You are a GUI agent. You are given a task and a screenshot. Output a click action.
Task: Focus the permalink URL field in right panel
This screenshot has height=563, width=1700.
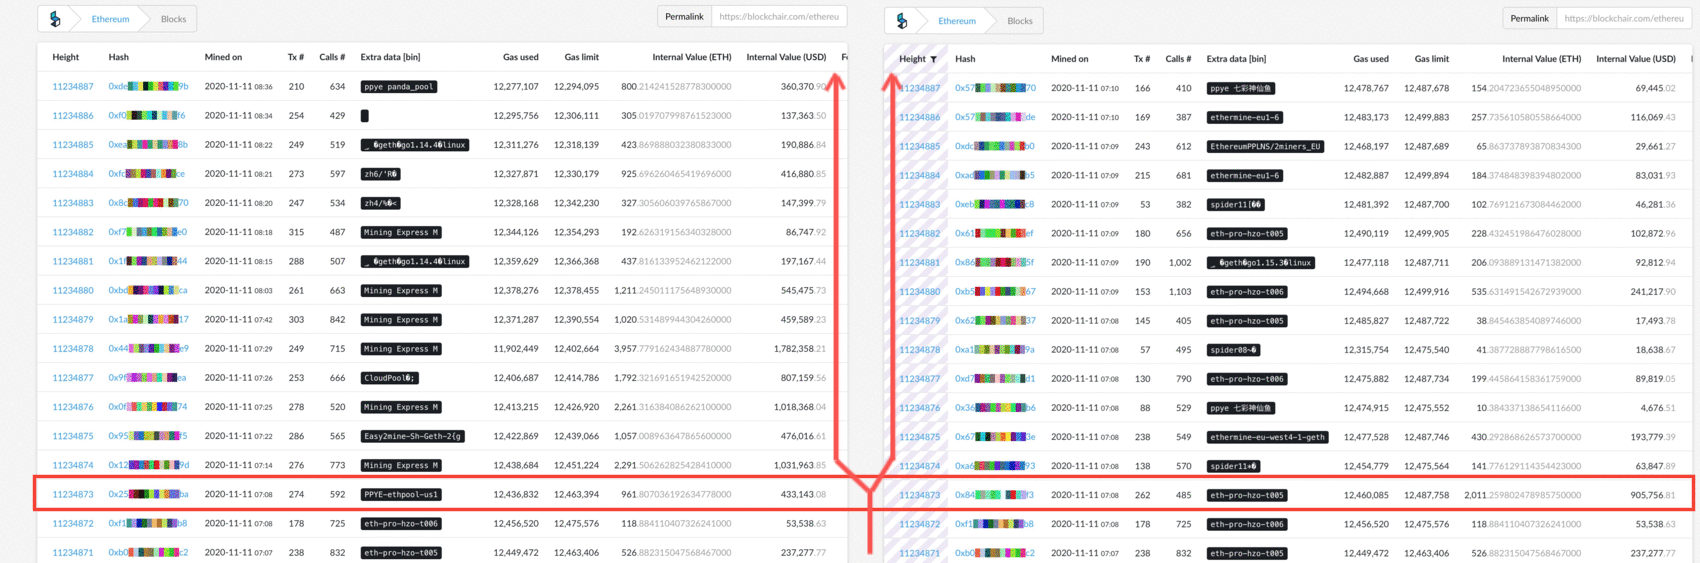(x=1624, y=19)
